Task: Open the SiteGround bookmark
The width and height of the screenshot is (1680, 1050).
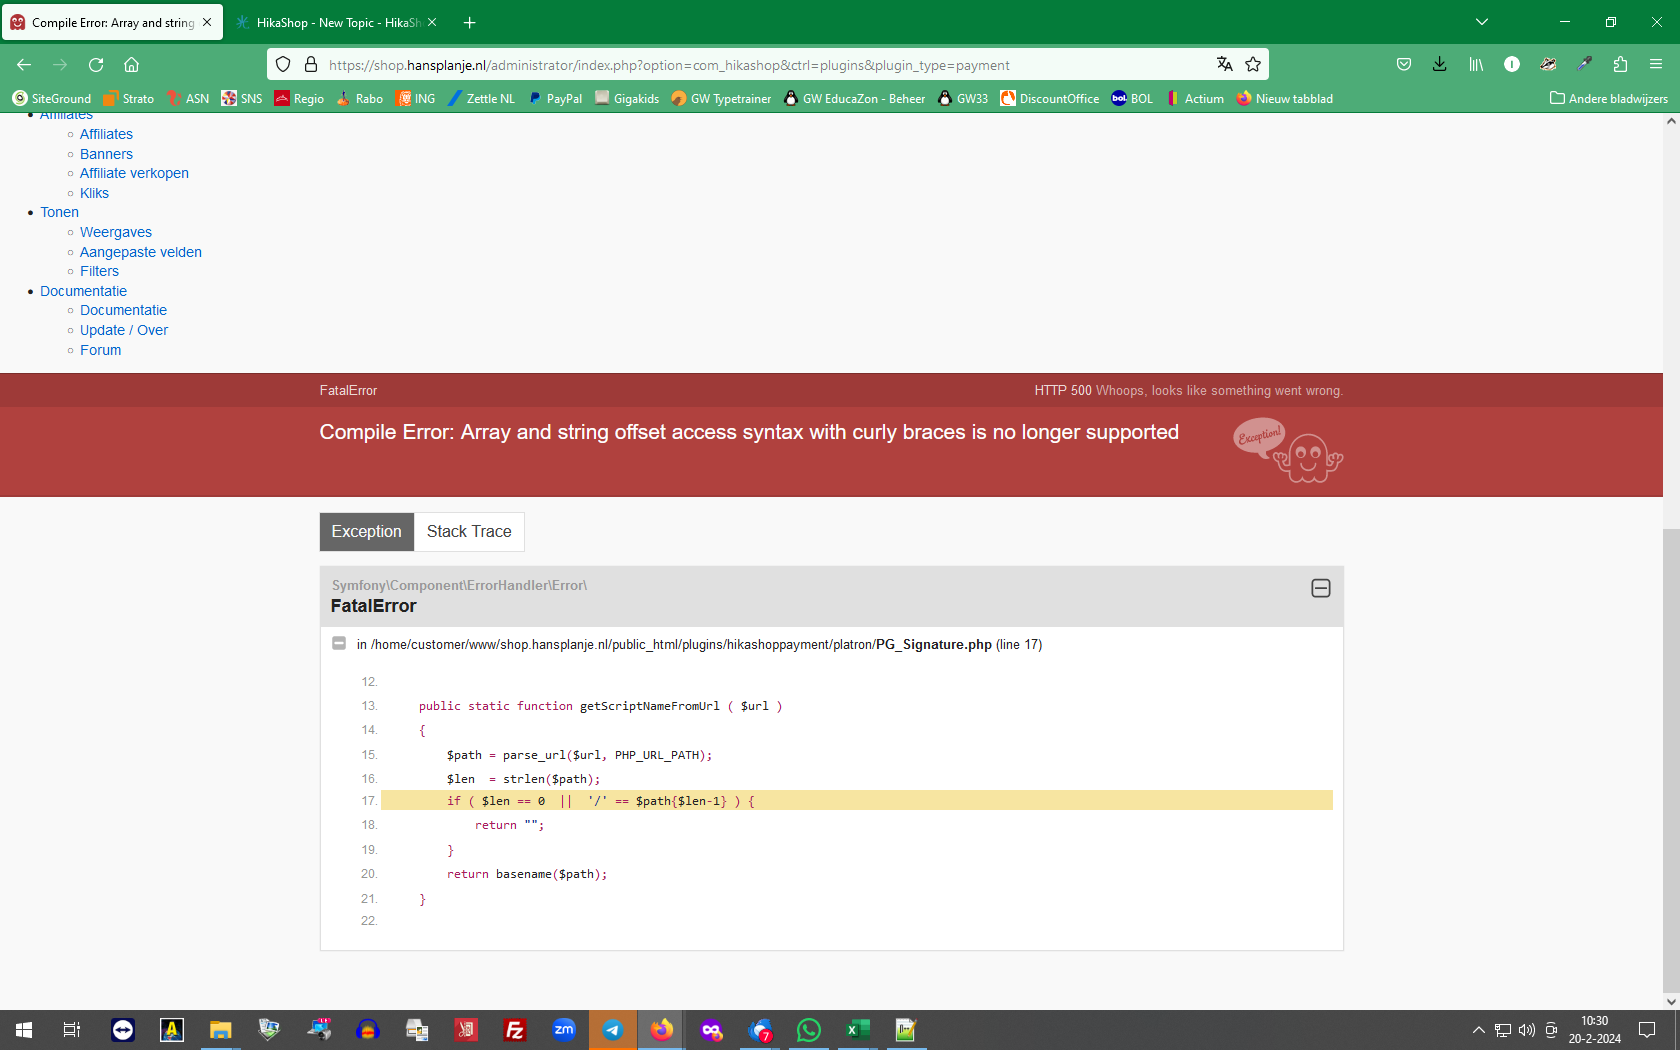Action: [x=51, y=98]
